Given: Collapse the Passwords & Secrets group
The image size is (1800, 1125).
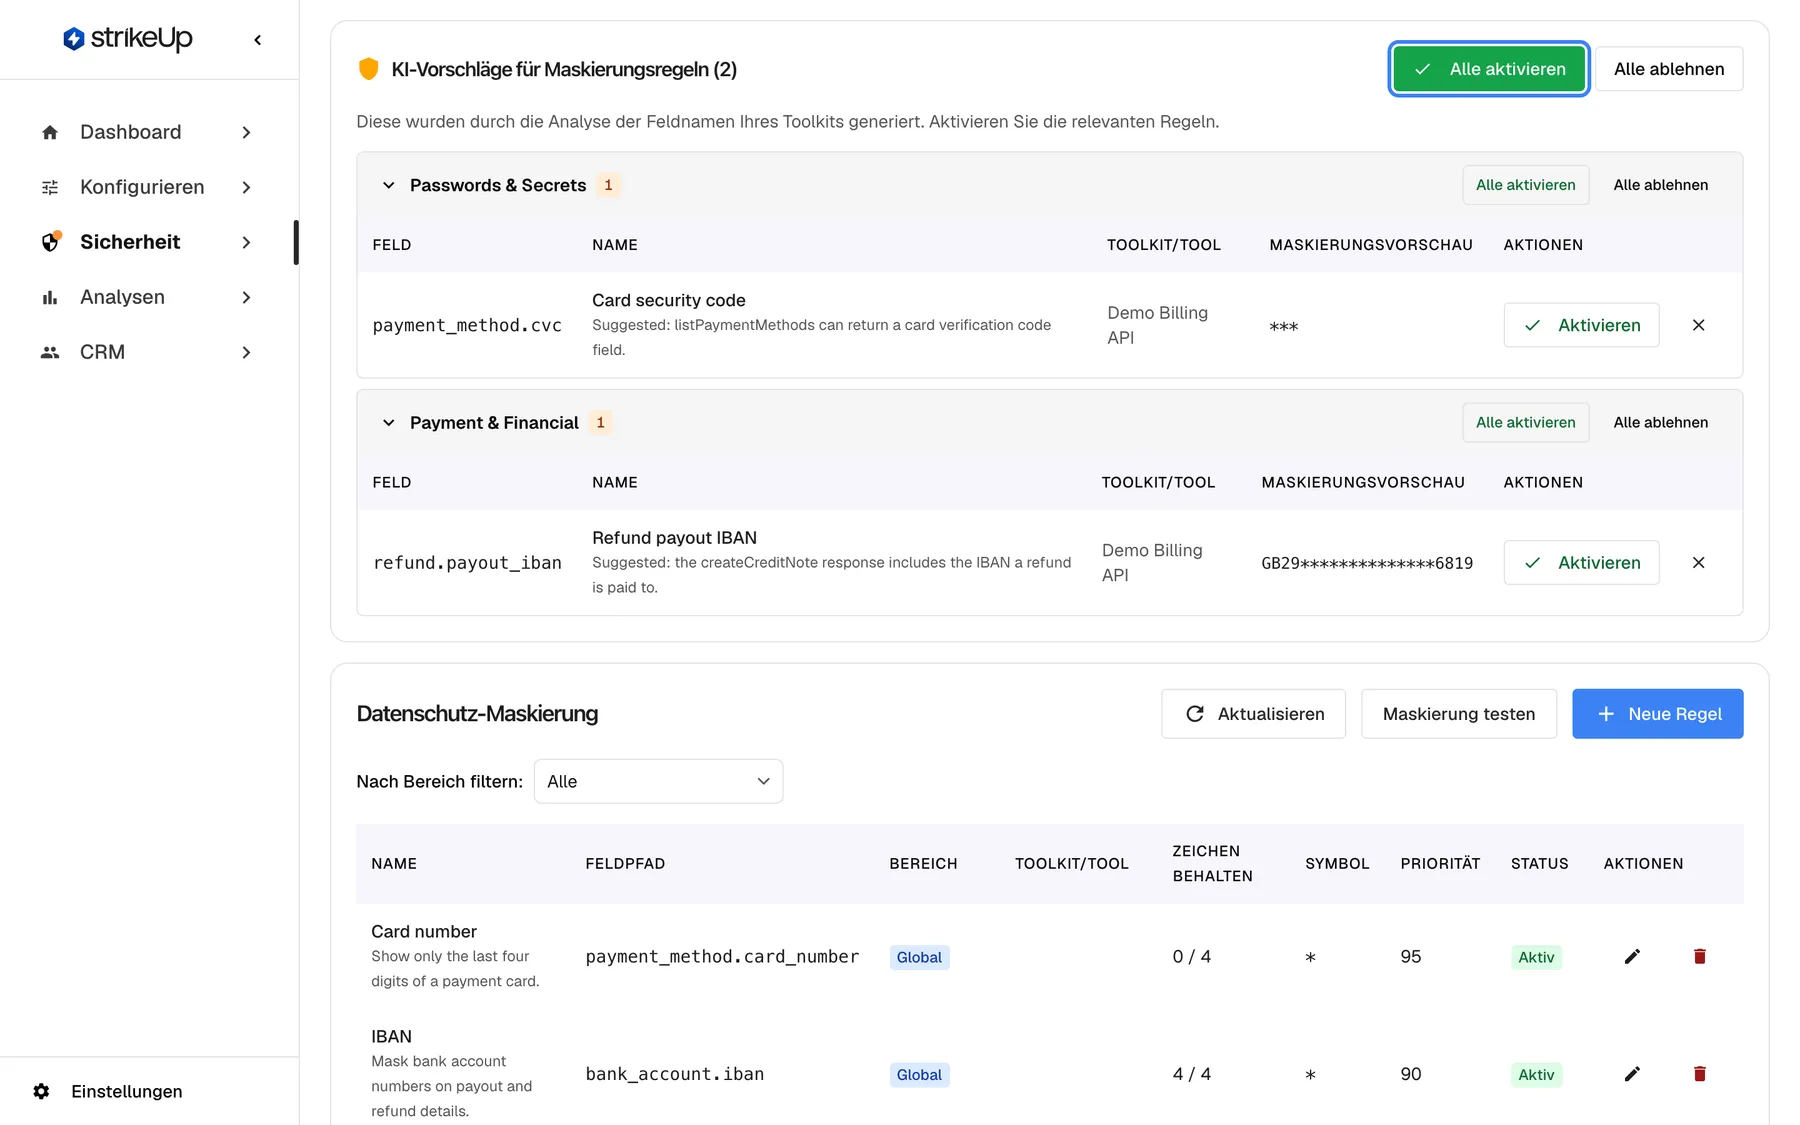Looking at the screenshot, I should point(388,185).
